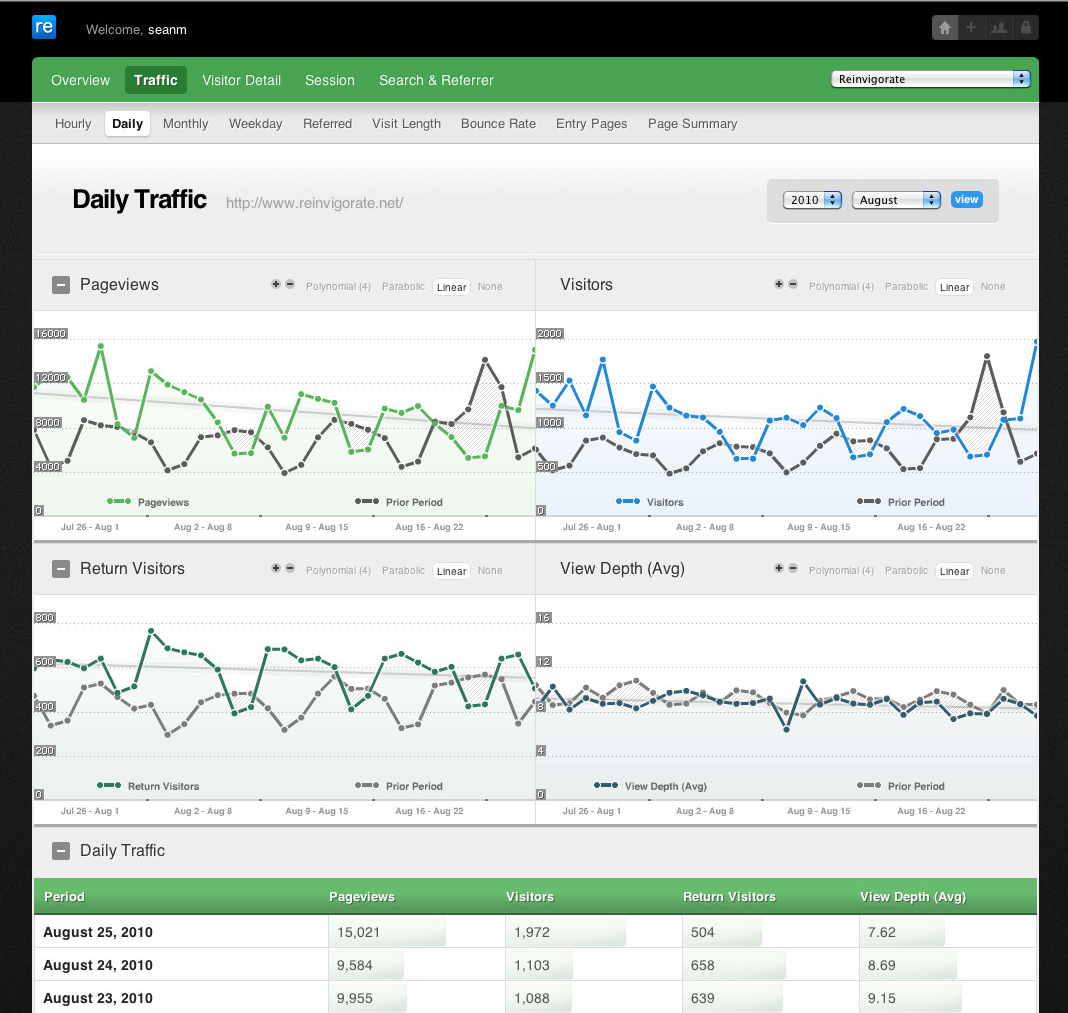Open the Reinvigorate site dropdown
This screenshot has height=1013, width=1068.
coord(930,79)
